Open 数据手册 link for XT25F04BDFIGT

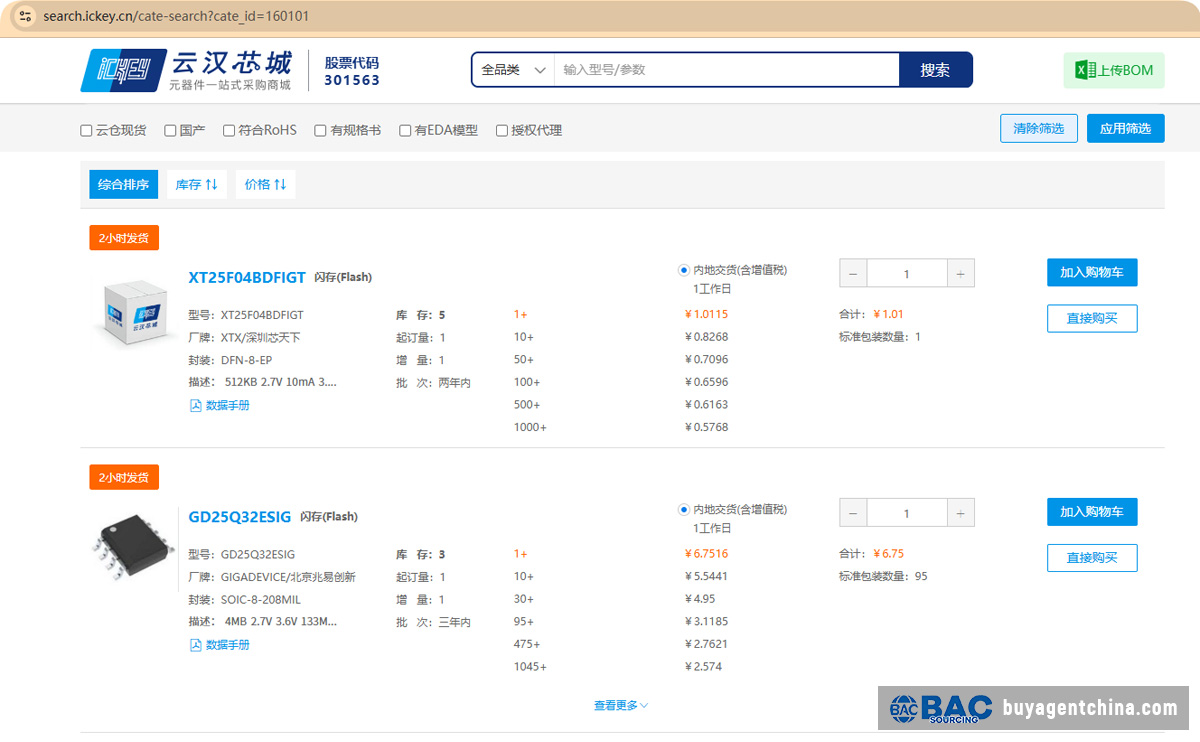pyautogui.click(x=228, y=405)
